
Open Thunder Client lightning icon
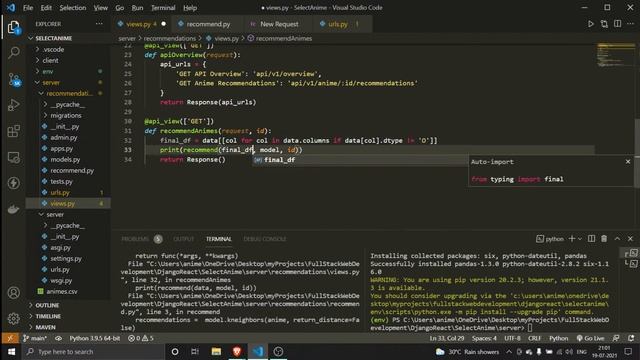tap(13, 183)
